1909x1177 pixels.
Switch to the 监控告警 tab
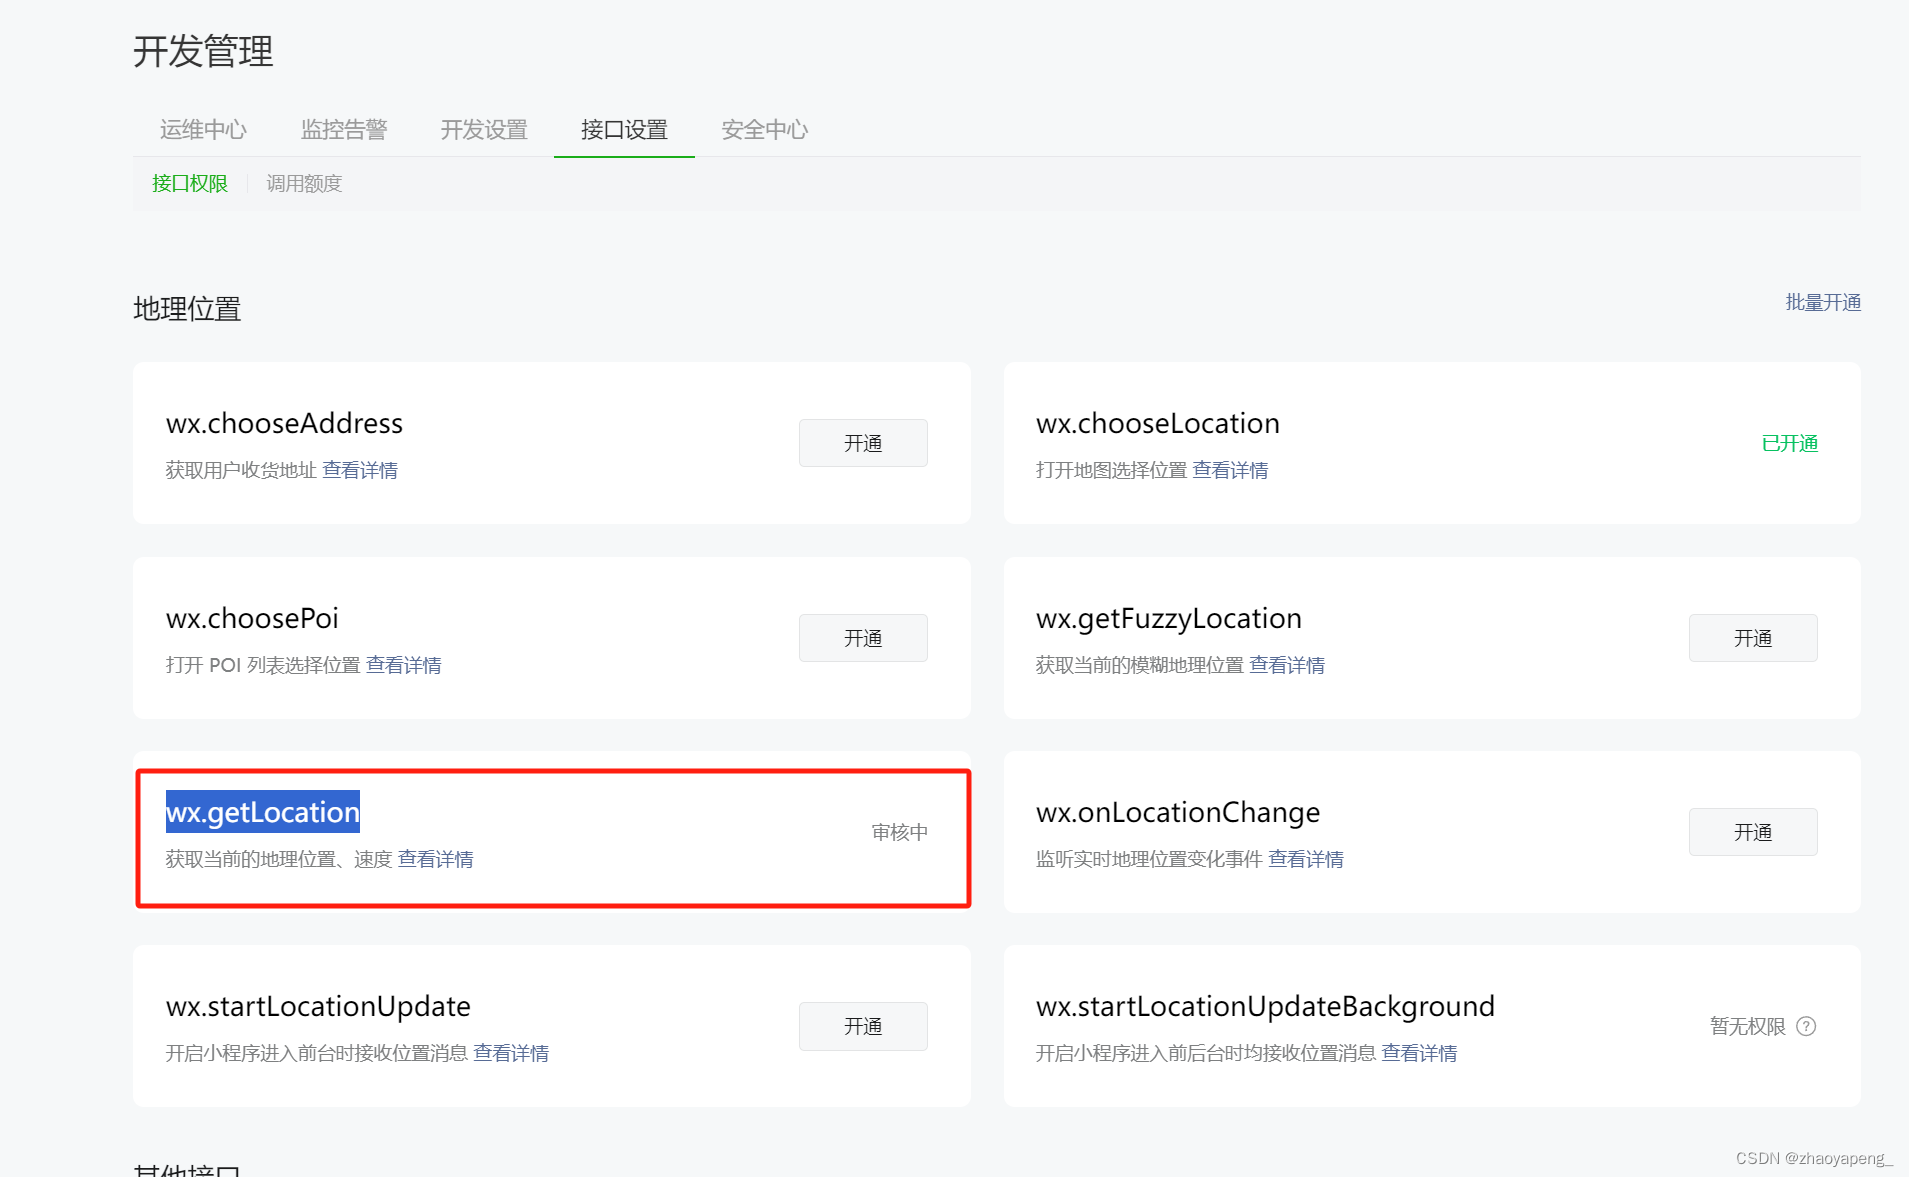(x=344, y=129)
